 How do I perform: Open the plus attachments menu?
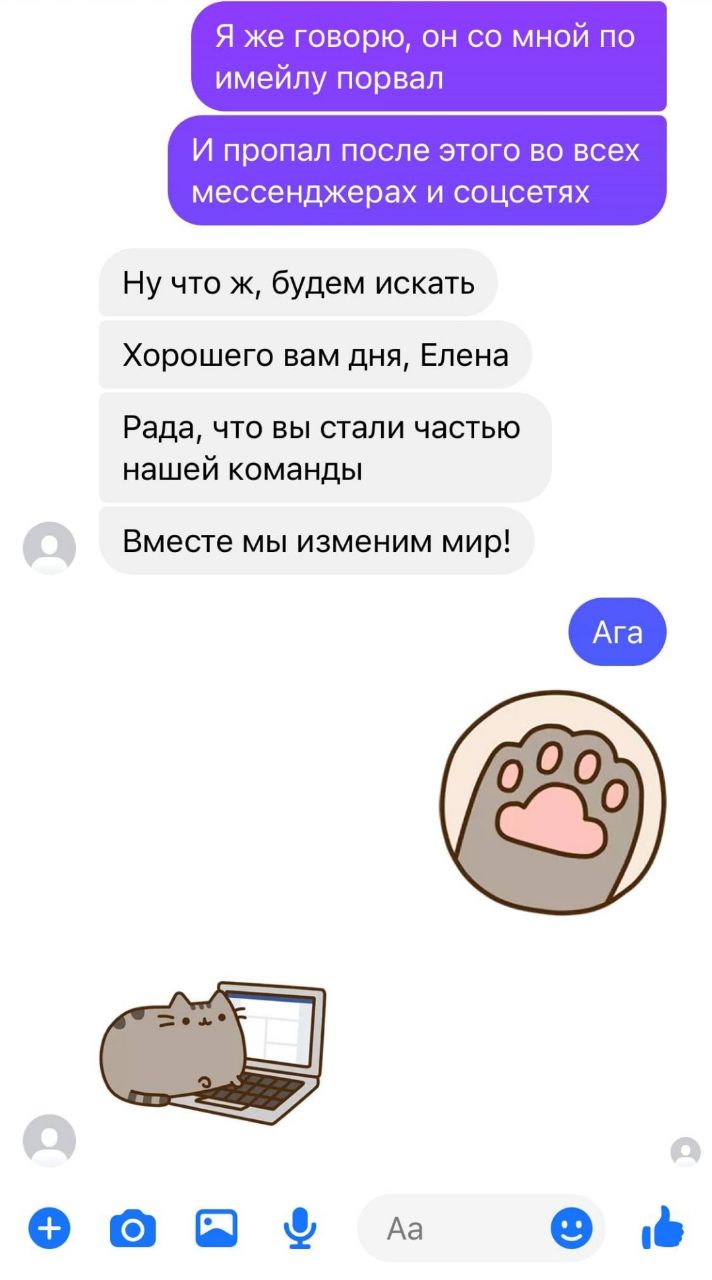(49, 1227)
